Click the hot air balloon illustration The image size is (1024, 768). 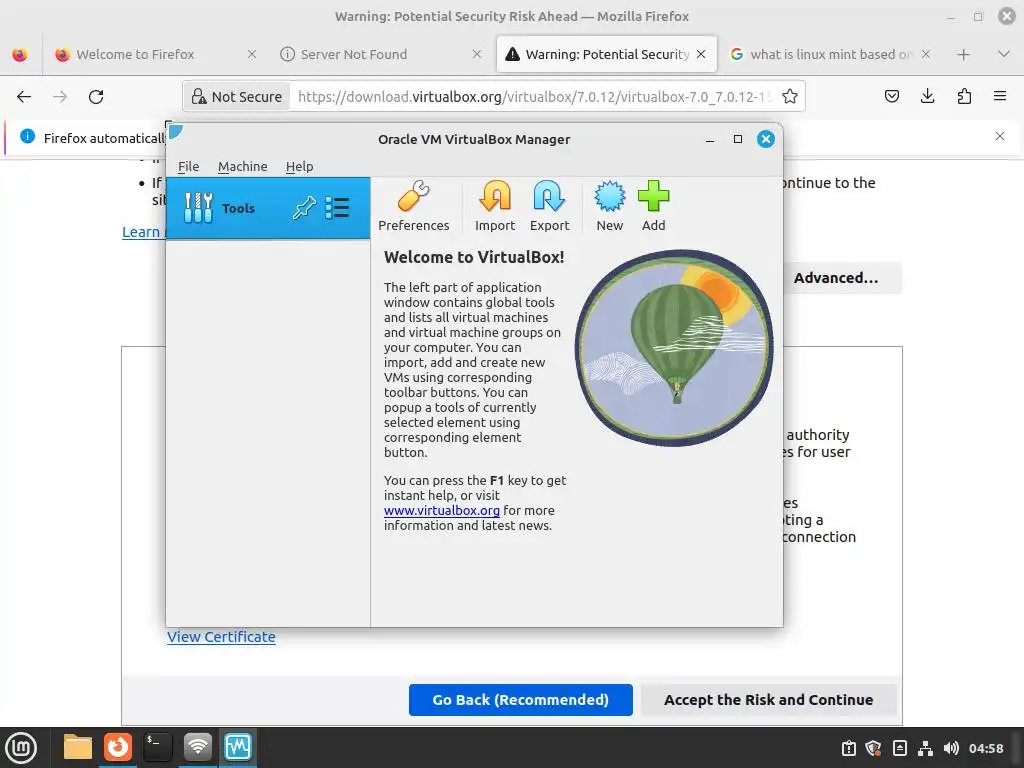[673, 348]
